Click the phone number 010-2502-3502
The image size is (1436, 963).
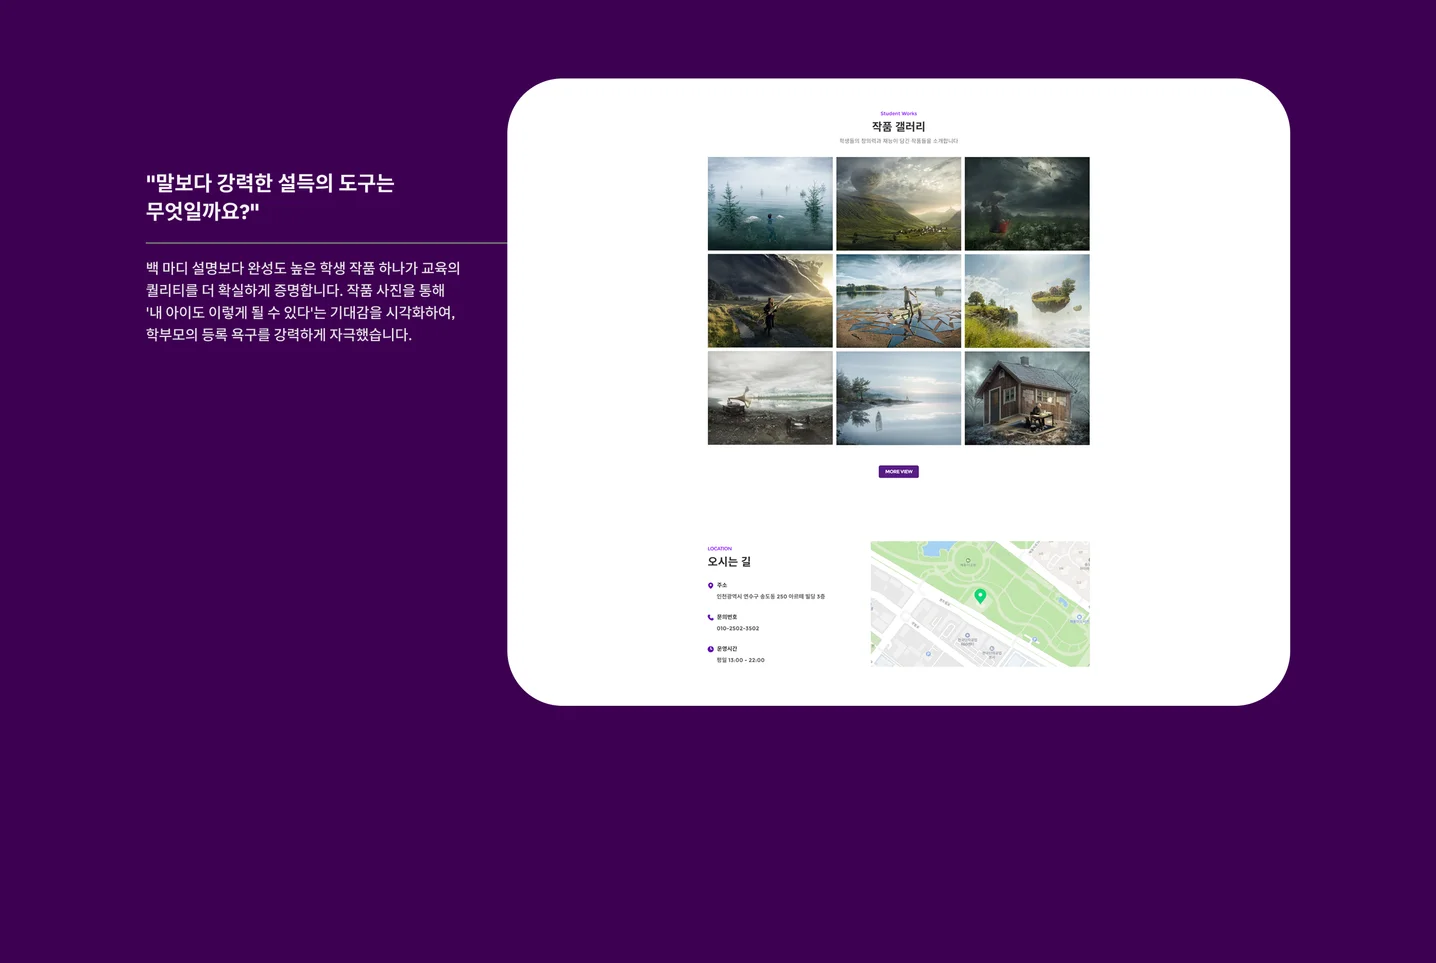pyautogui.click(x=737, y=628)
